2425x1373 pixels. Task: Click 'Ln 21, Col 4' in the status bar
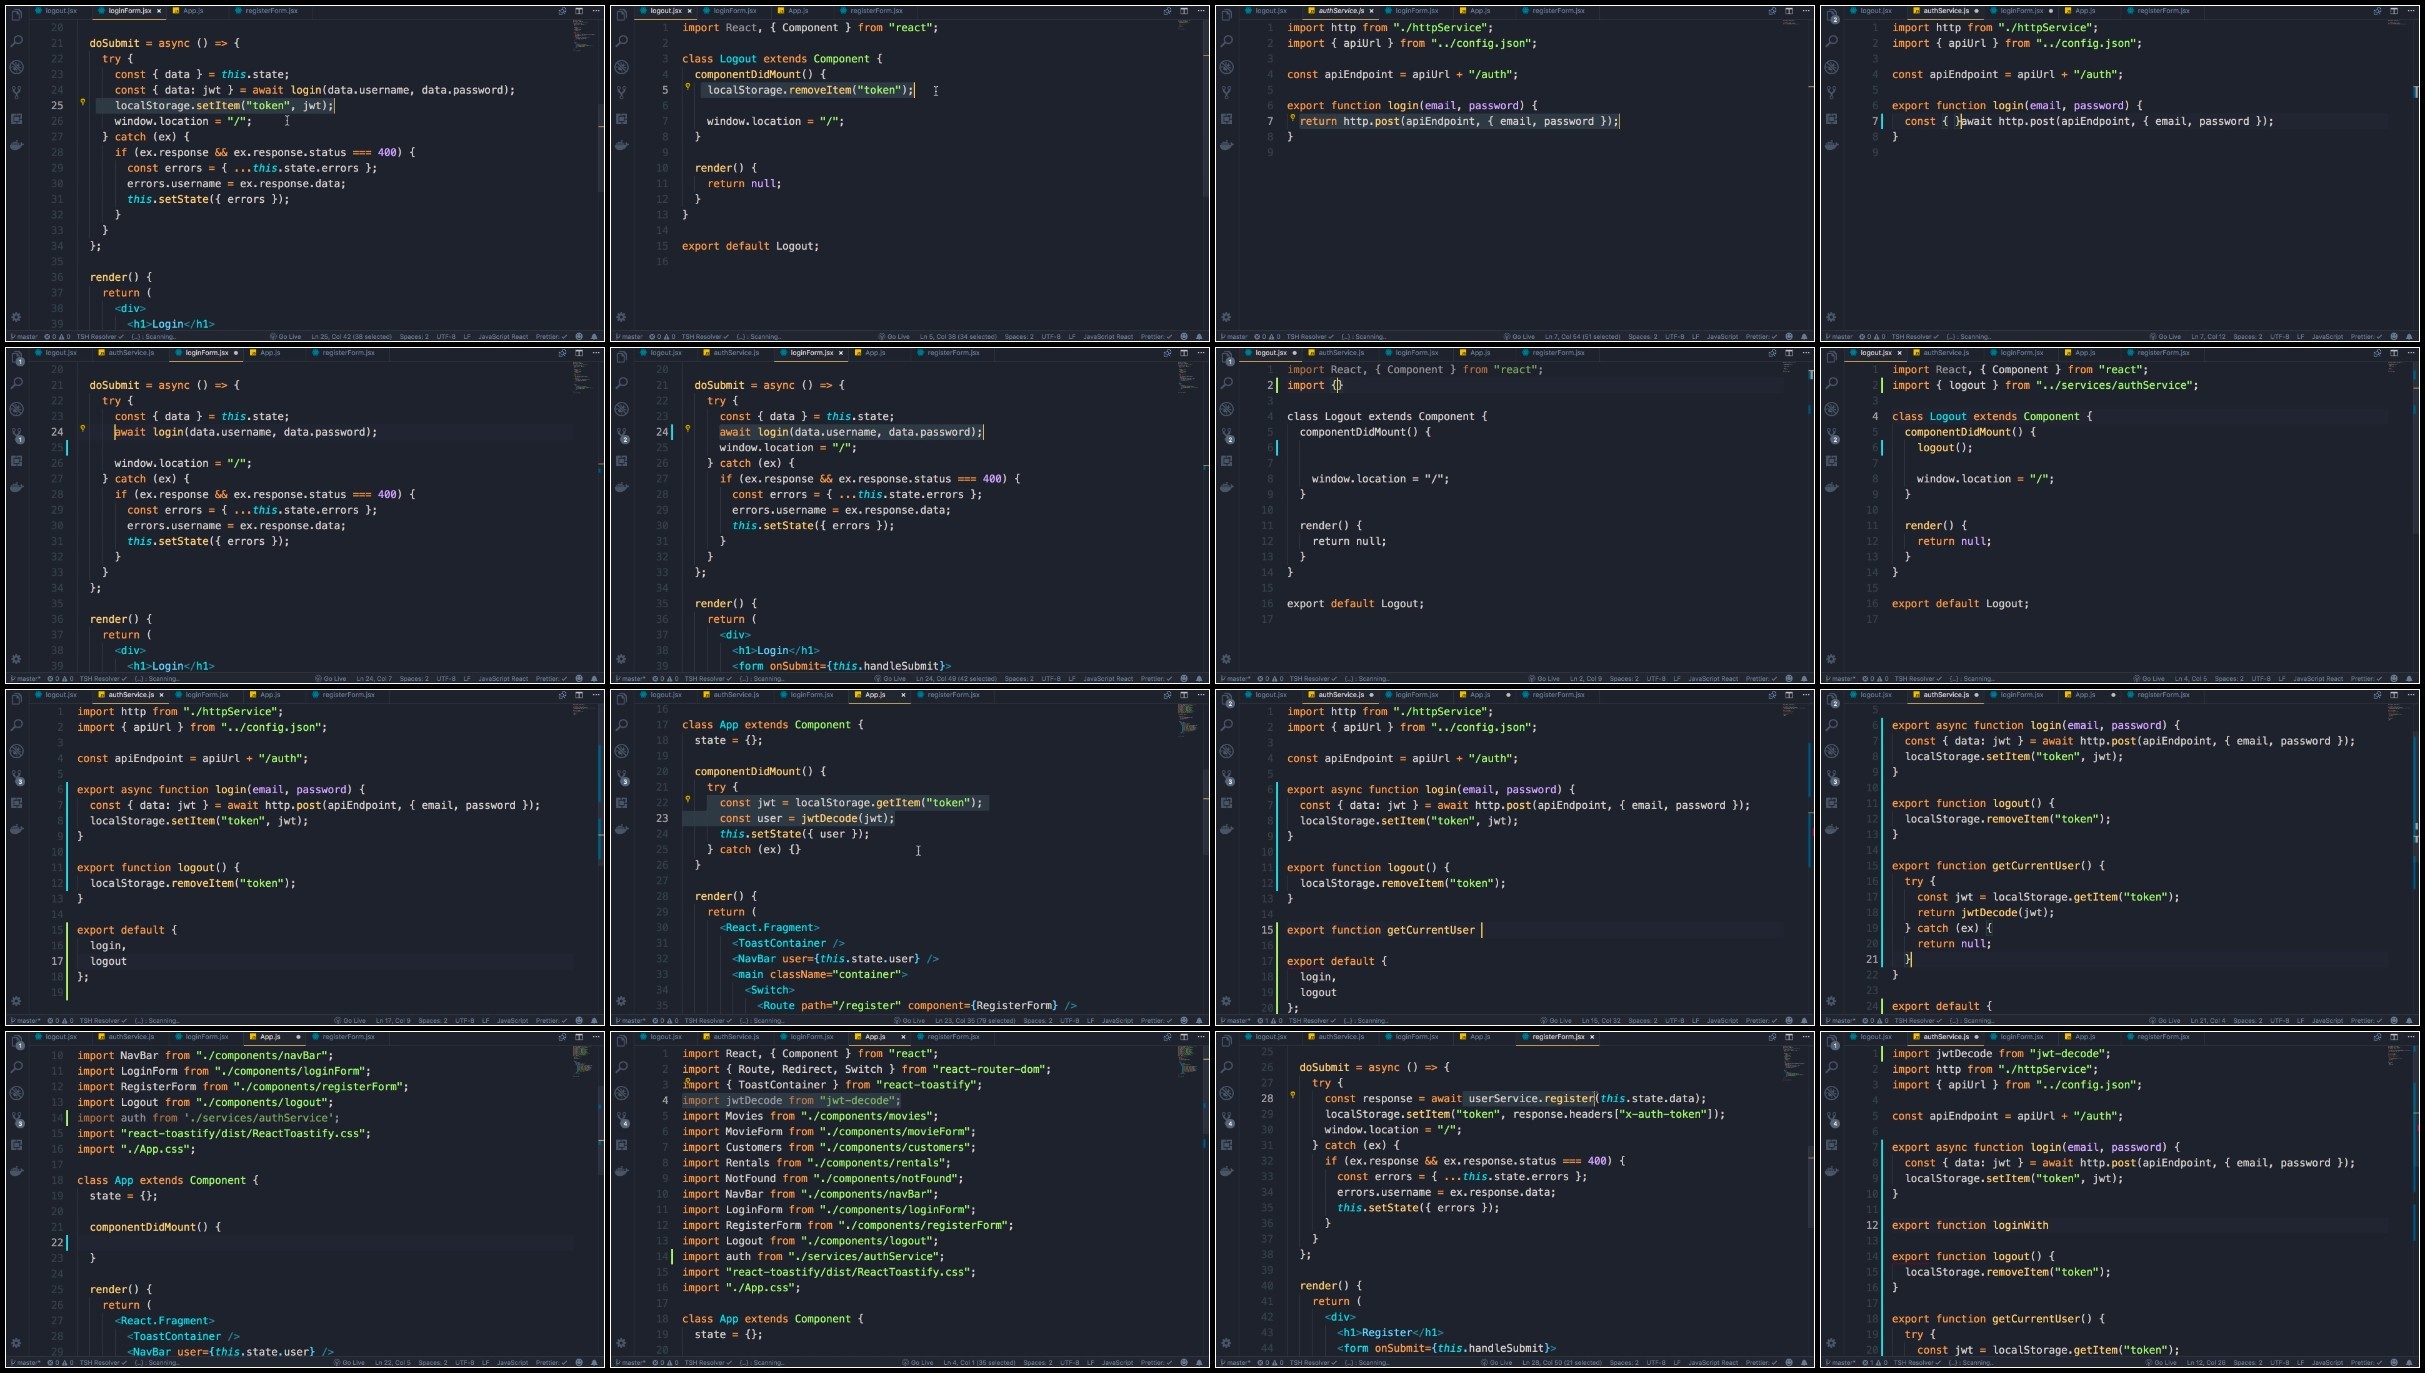[2208, 1021]
